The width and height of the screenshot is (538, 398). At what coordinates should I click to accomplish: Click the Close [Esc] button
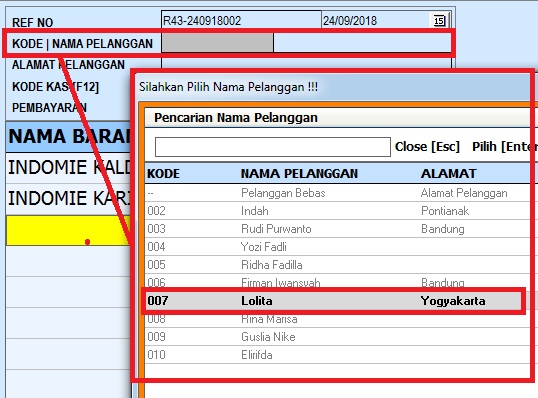(427, 147)
